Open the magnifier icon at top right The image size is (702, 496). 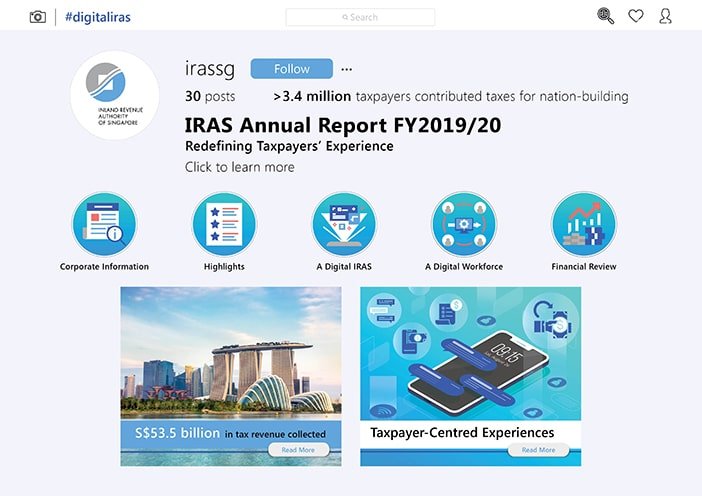605,16
